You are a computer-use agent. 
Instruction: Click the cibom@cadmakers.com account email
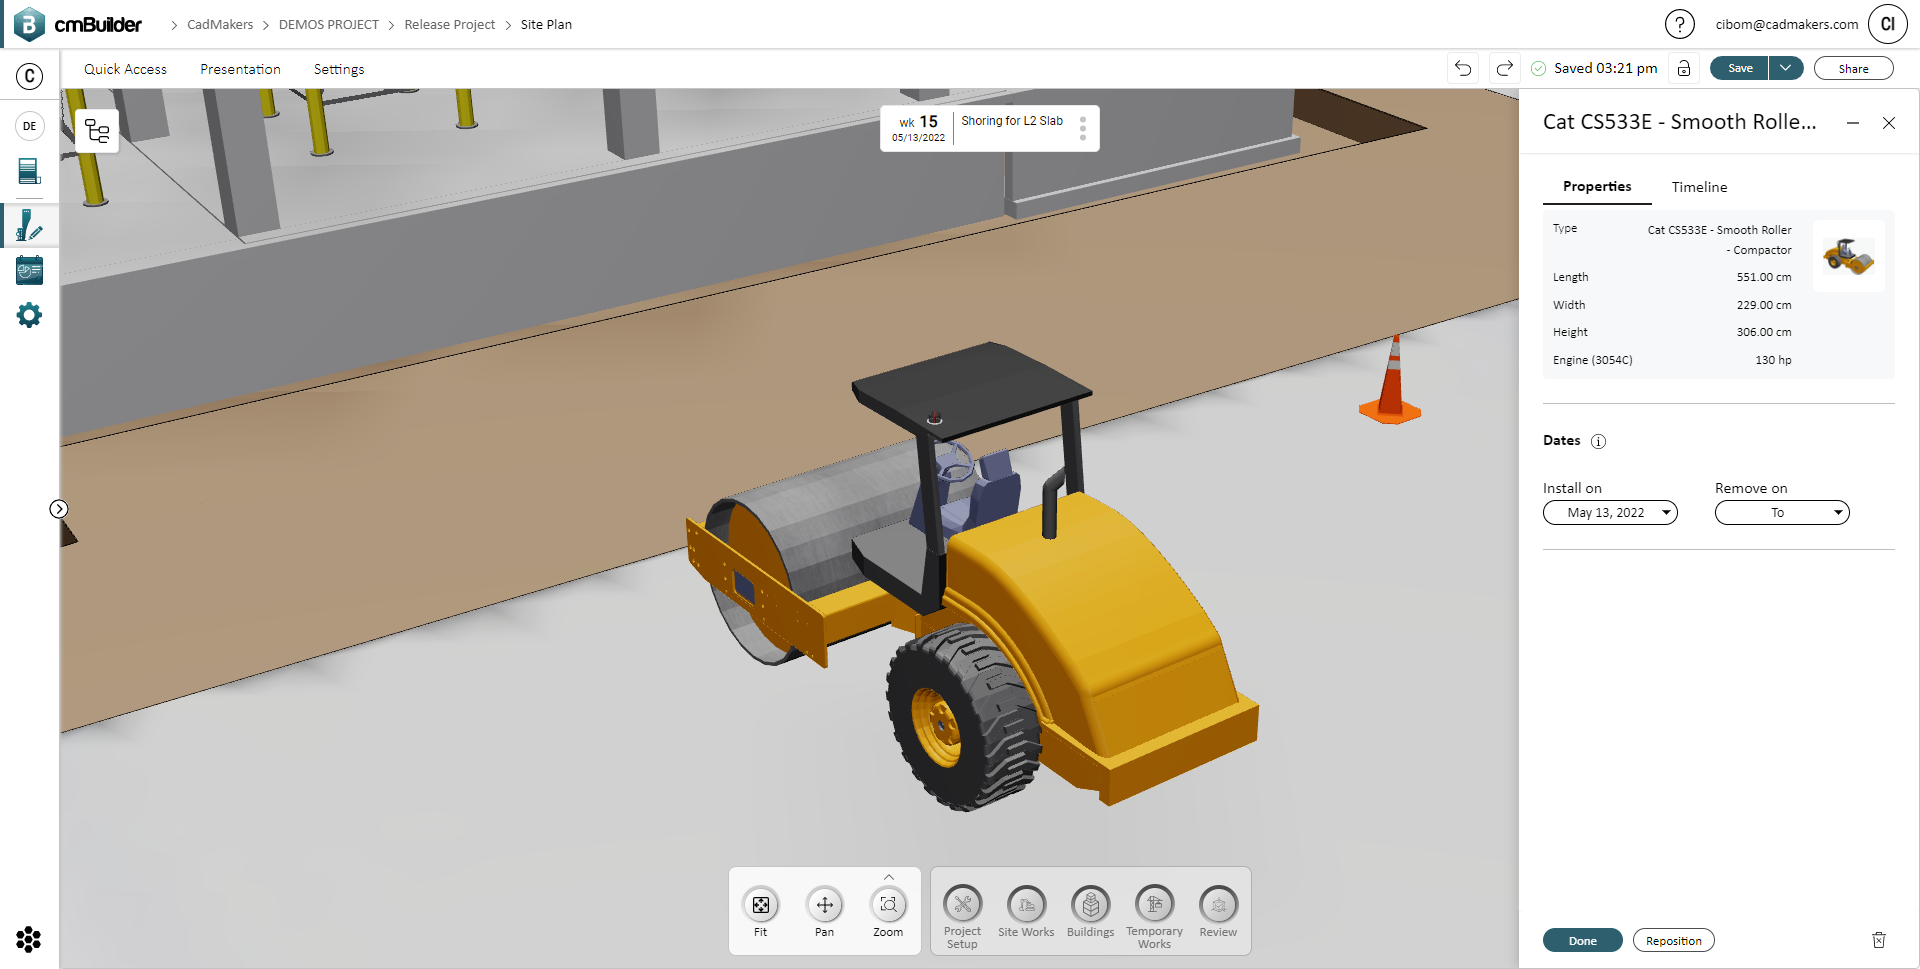(1786, 25)
